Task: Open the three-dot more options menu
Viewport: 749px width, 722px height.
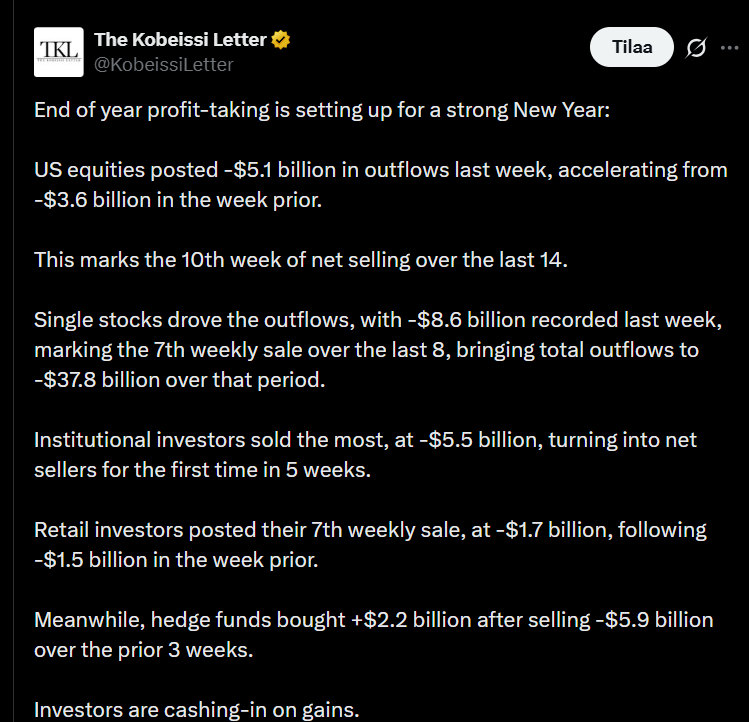Action: (x=729, y=47)
